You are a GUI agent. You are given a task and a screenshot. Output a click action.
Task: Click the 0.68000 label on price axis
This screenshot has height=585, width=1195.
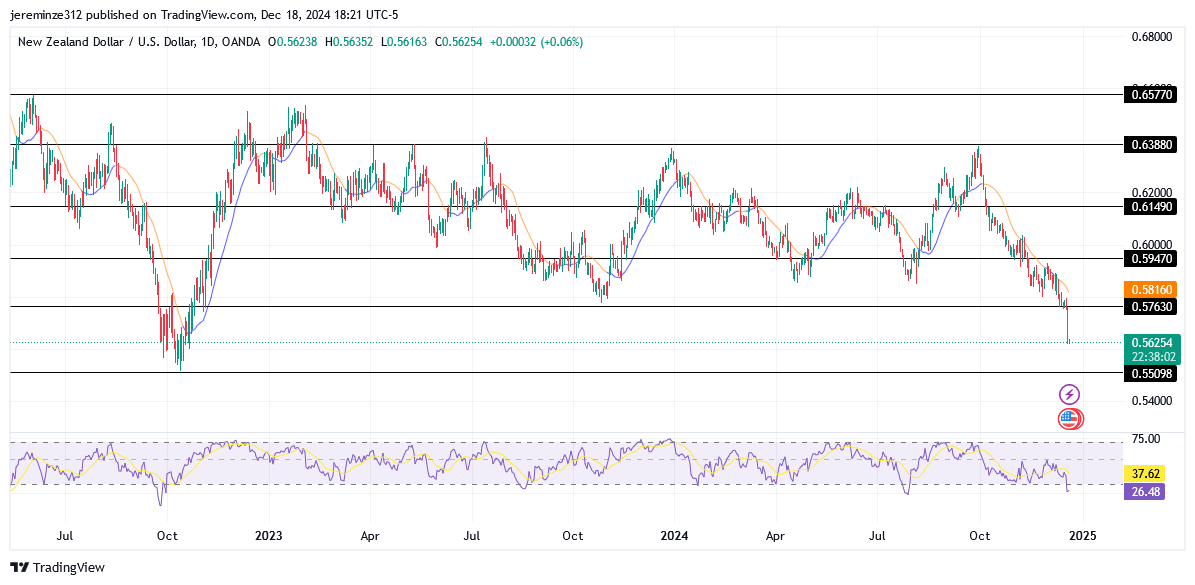click(1152, 37)
